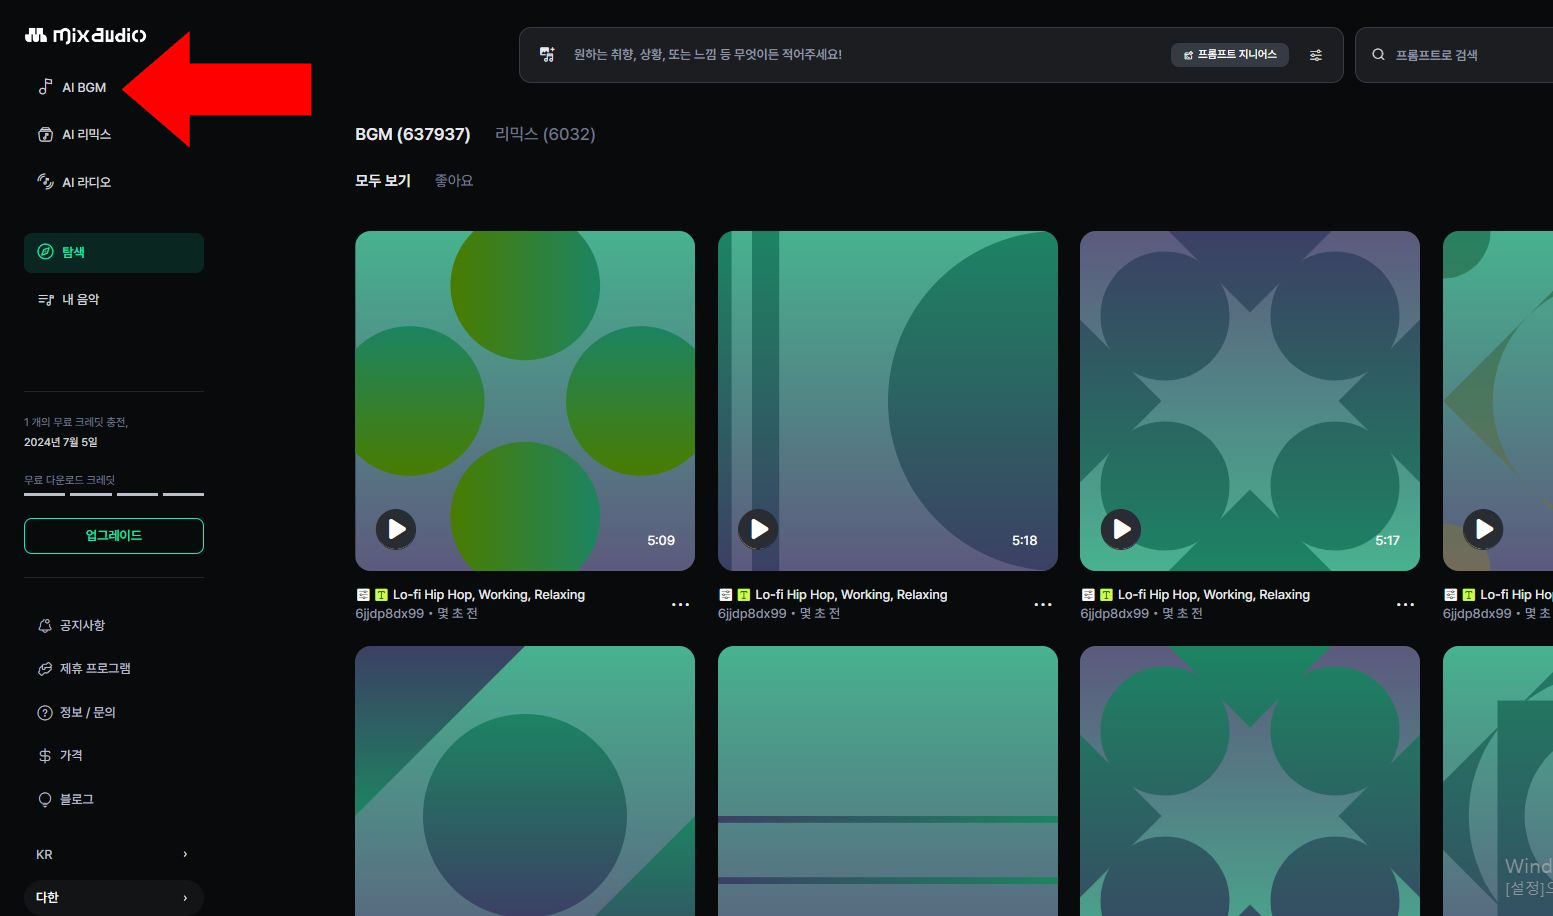This screenshot has width=1553, height=916.
Task: Open 공지사항 announcements
Action: click(71, 625)
